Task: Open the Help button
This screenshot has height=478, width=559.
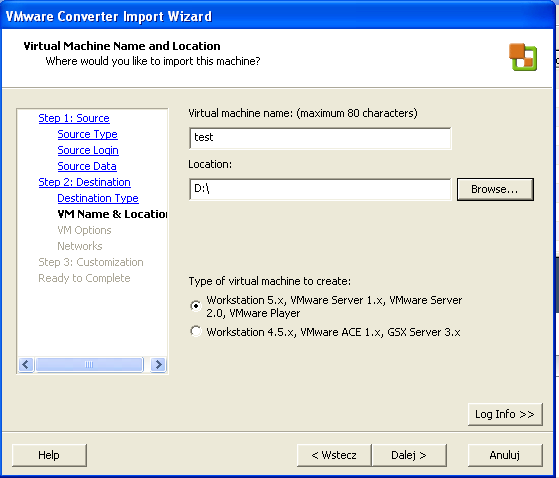Action: (x=49, y=455)
